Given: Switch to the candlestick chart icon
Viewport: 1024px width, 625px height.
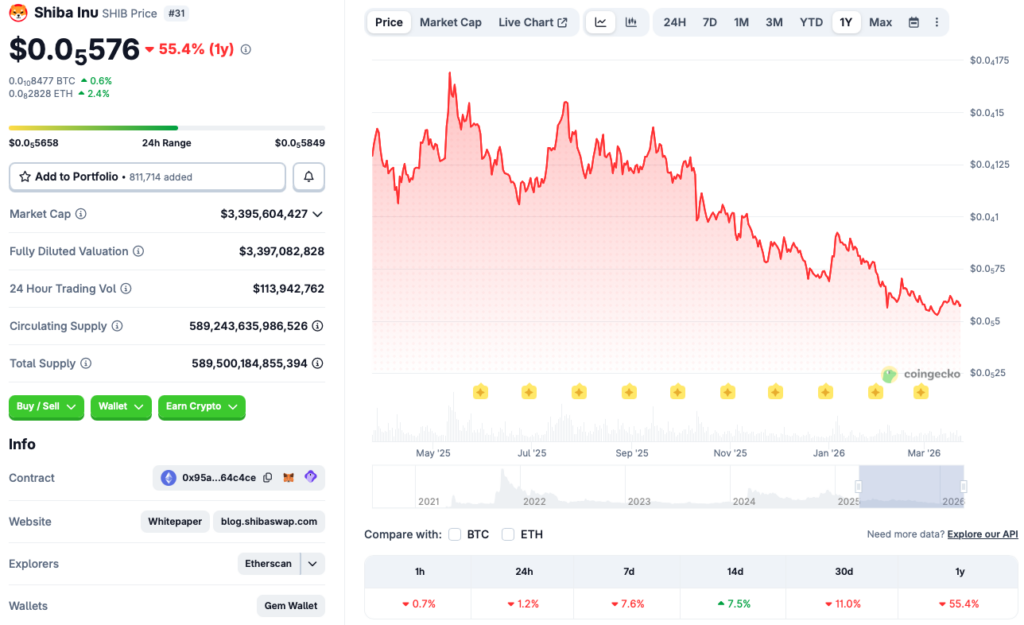Looking at the screenshot, I should tap(631, 22).
